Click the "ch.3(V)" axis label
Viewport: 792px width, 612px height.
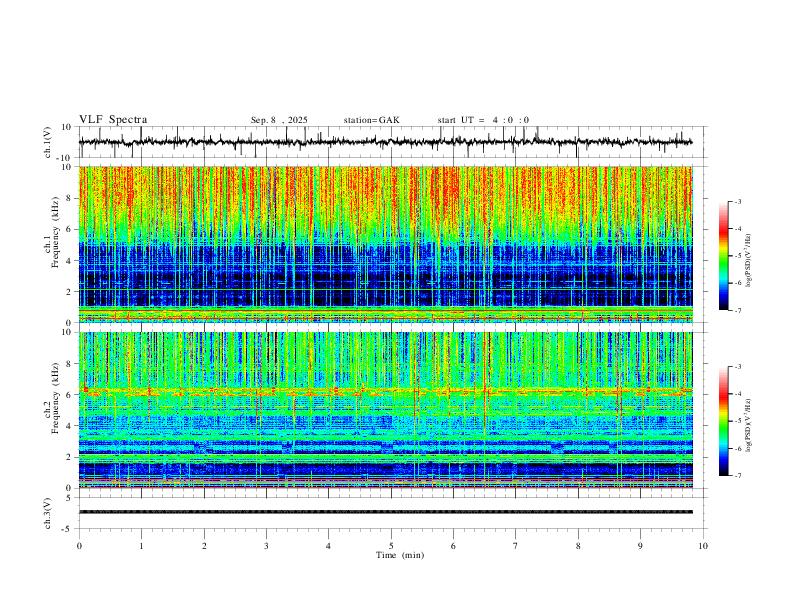48,513
